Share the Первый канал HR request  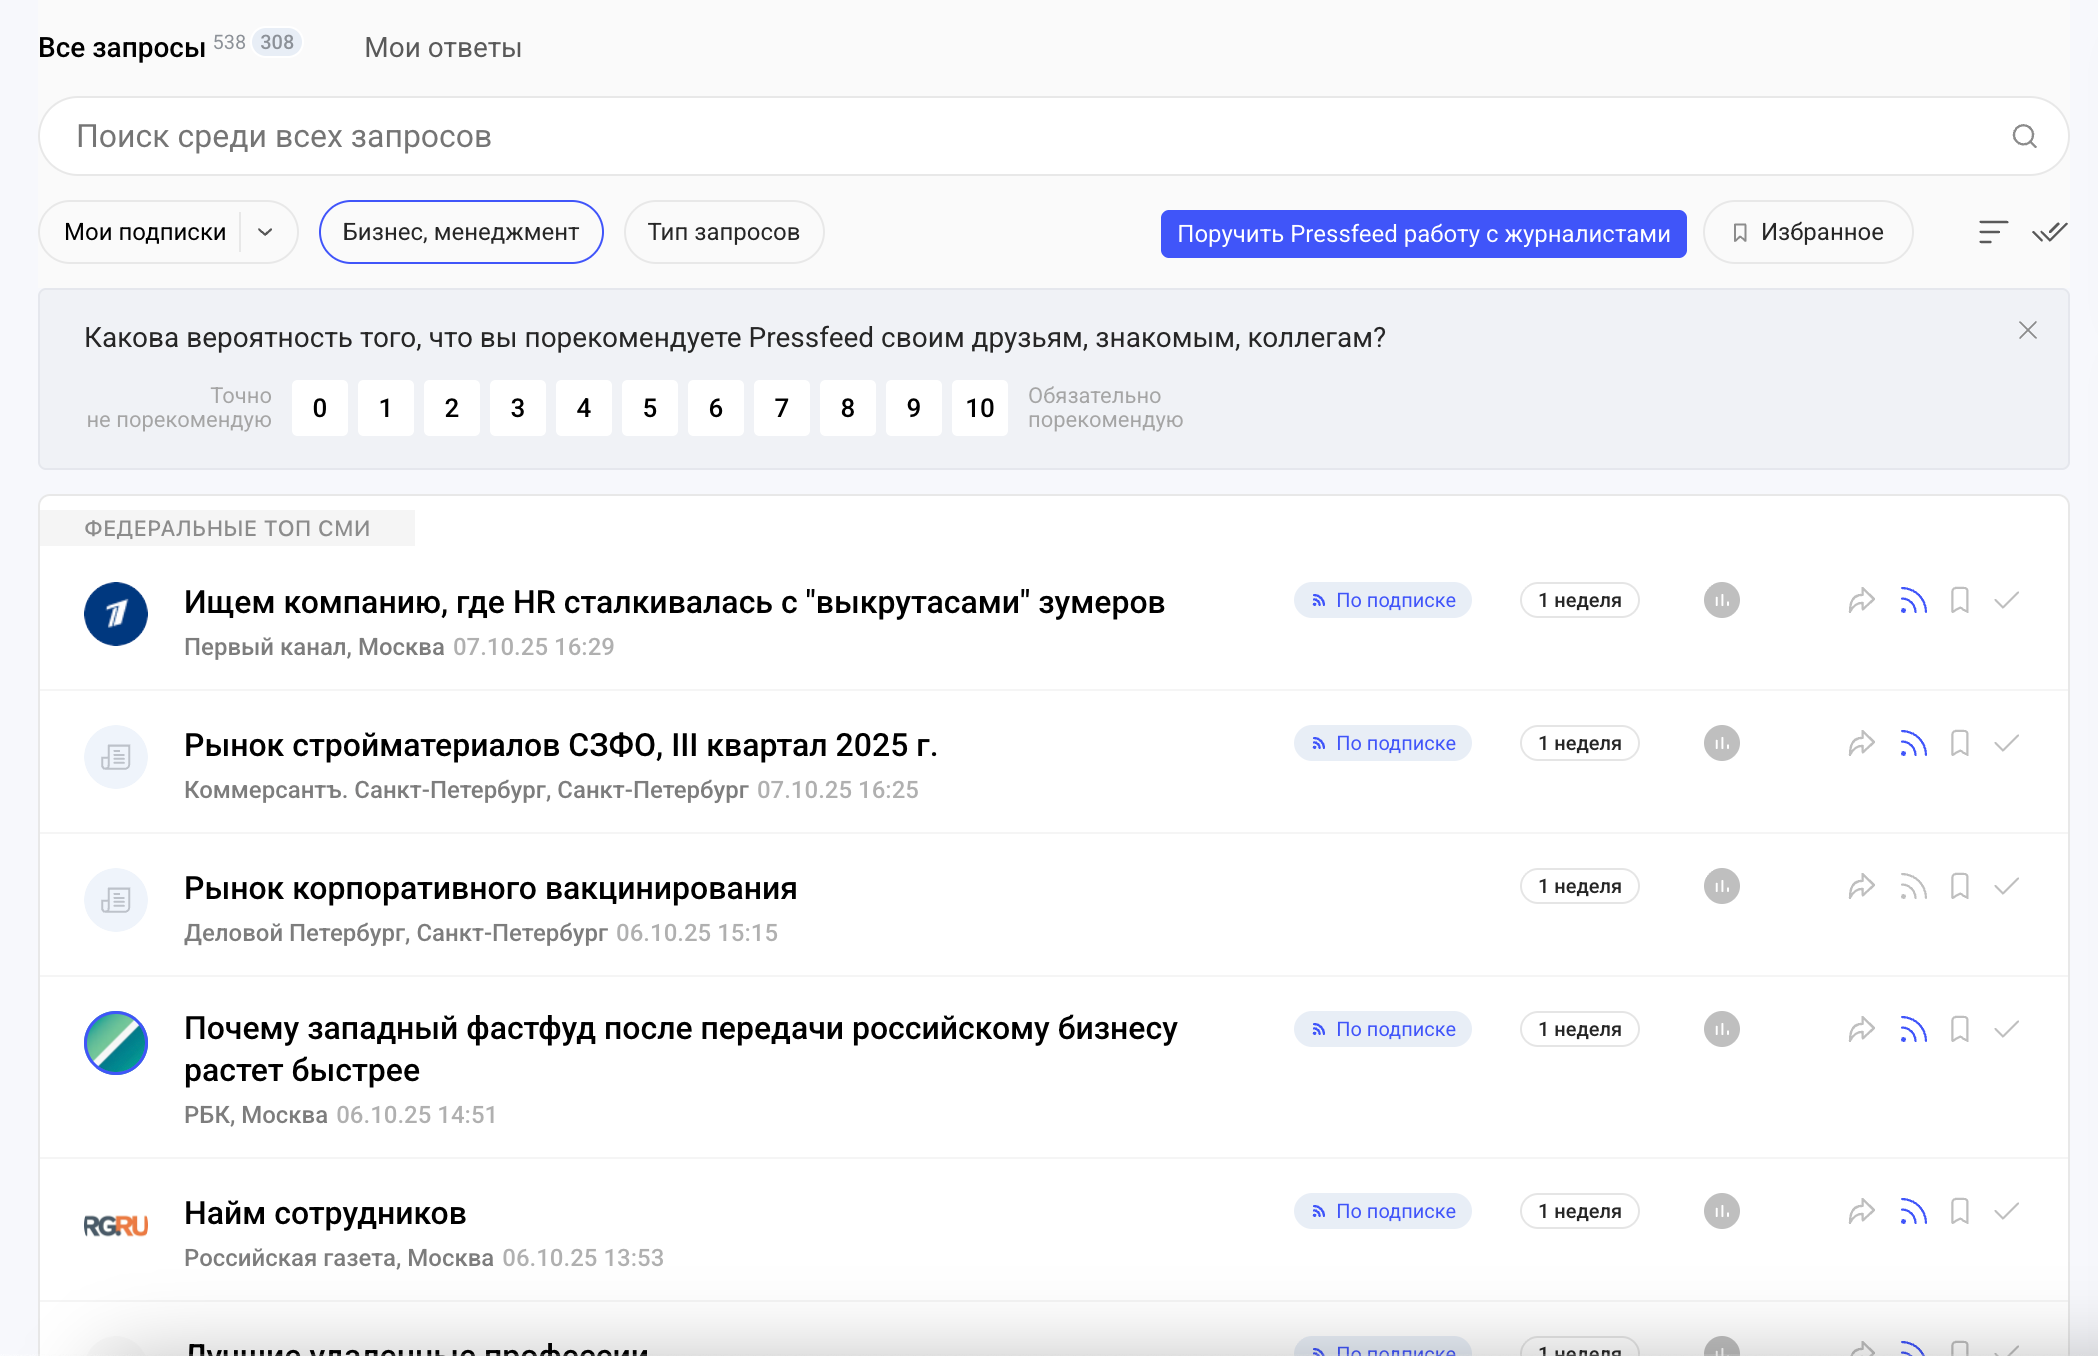pos(1861,601)
